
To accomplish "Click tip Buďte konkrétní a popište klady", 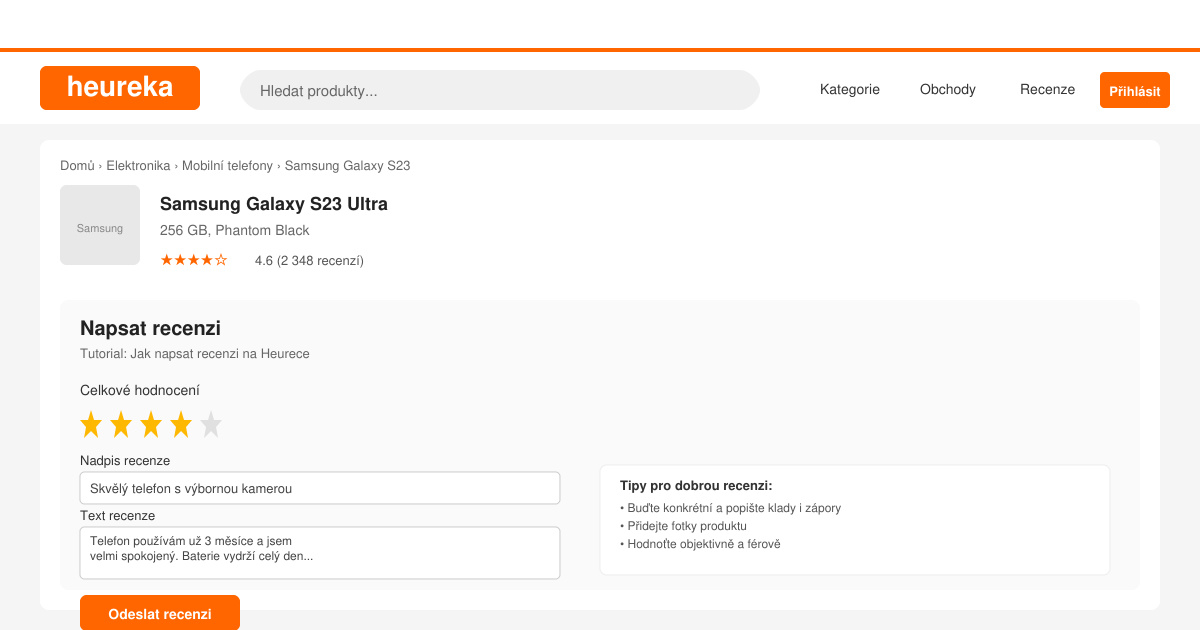I will tap(731, 508).
